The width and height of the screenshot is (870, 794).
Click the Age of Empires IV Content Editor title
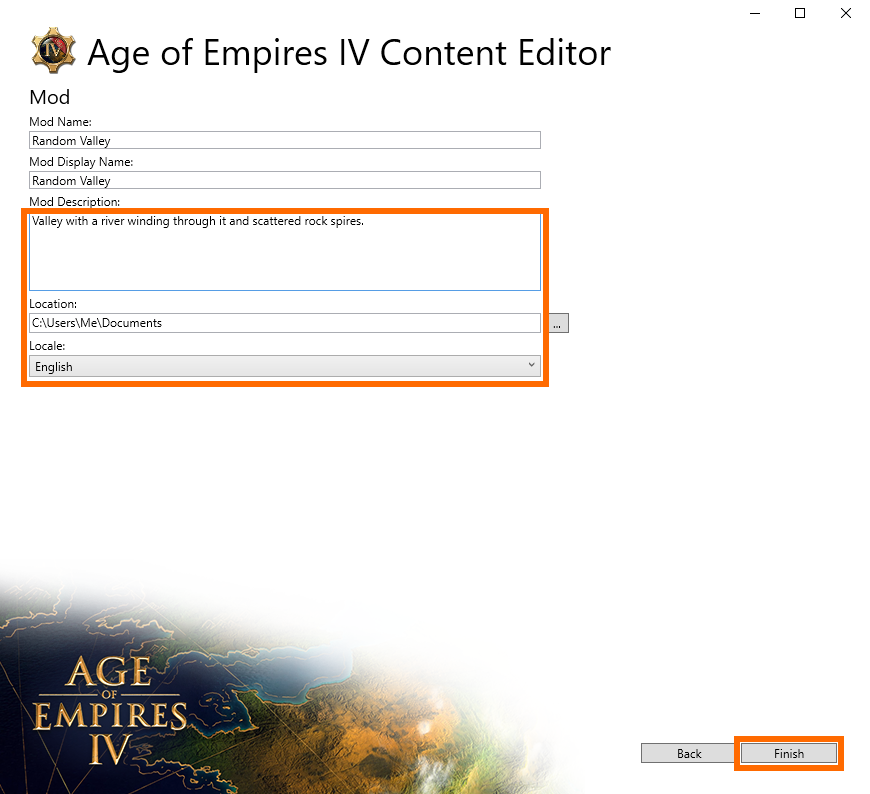349,53
